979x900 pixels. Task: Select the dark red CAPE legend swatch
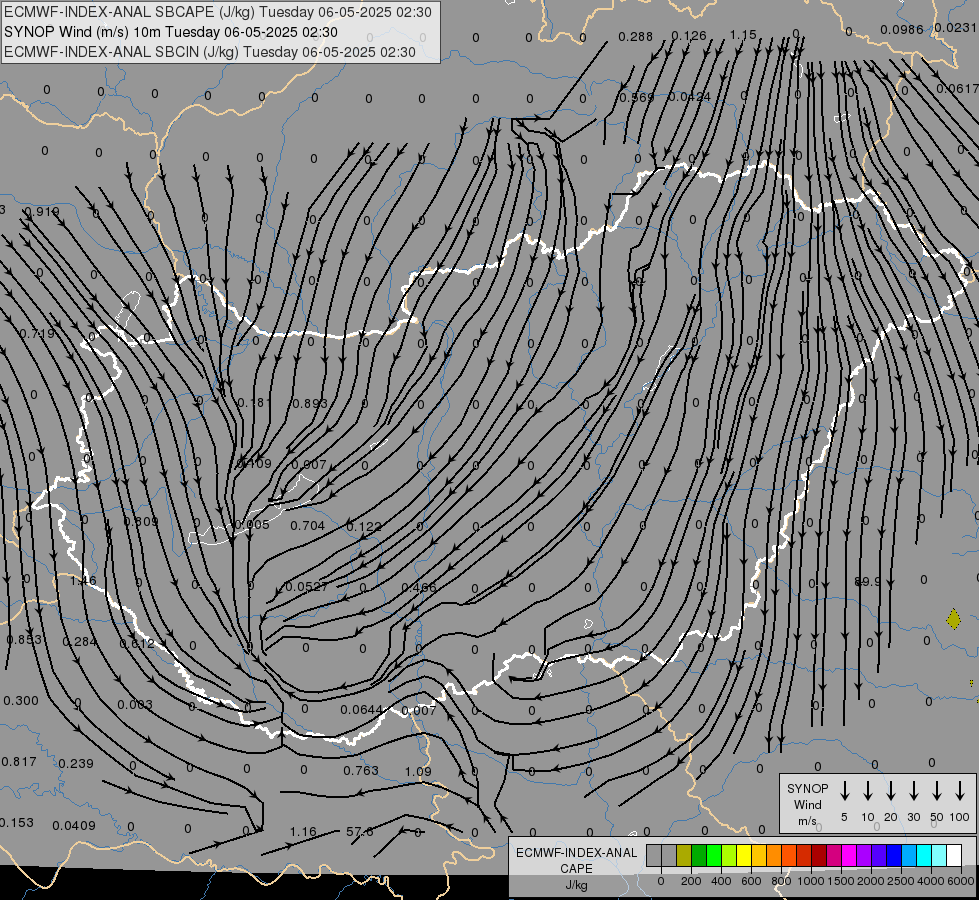(x=819, y=855)
